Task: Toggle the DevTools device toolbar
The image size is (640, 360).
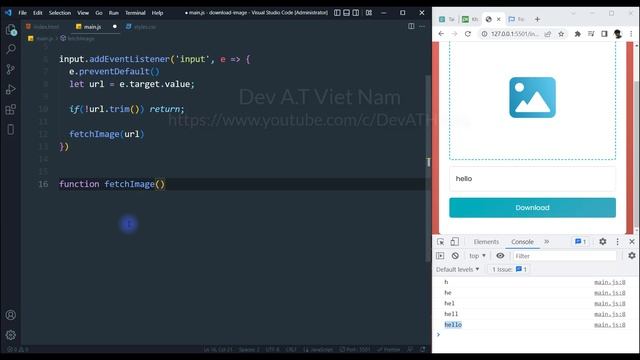Action: click(x=454, y=242)
